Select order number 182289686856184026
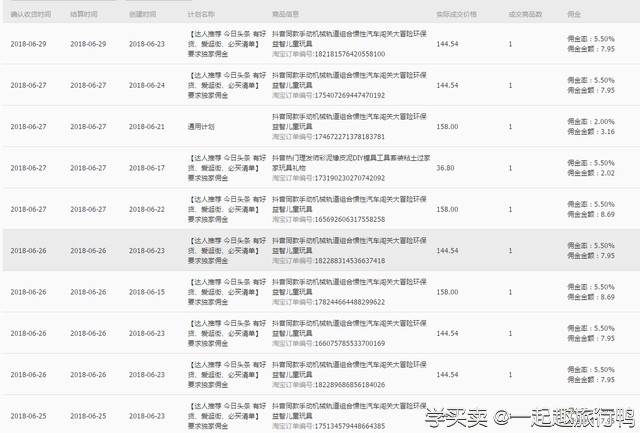 [x=350, y=384]
